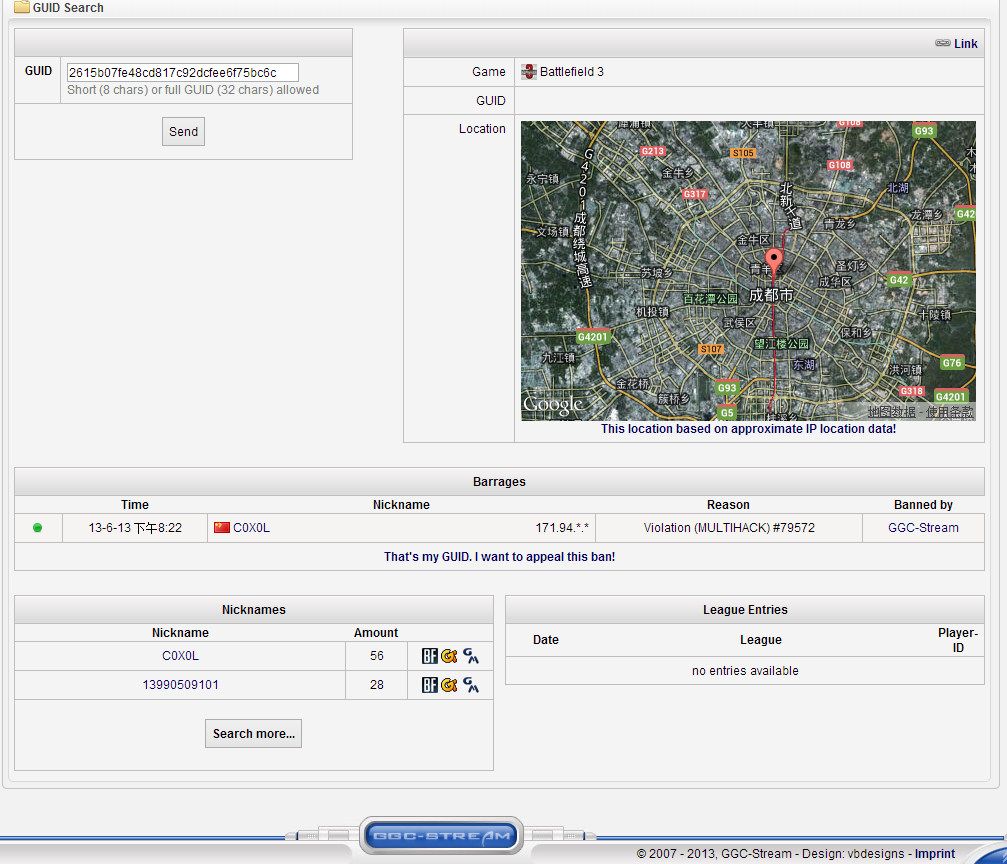This screenshot has width=1007, height=864.
Task: Open the Imprint link in the footer
Action: coord(934,854)
